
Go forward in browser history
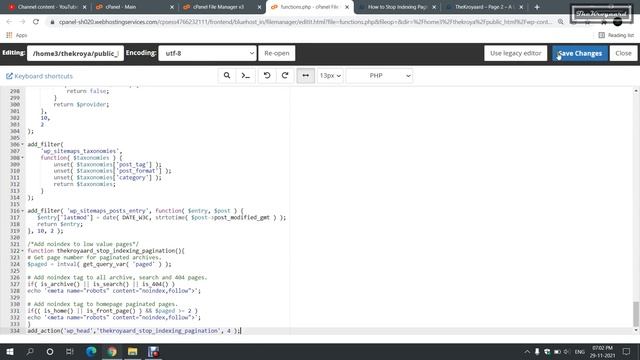[x=22, y=22]
